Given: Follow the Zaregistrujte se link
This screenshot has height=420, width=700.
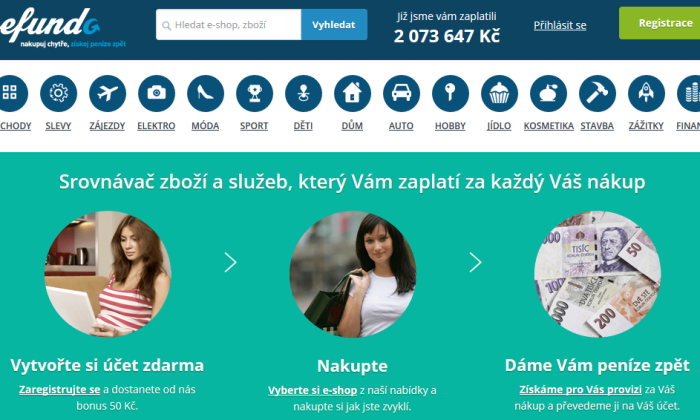Looking at the screenshot, I should pos(59,390).
